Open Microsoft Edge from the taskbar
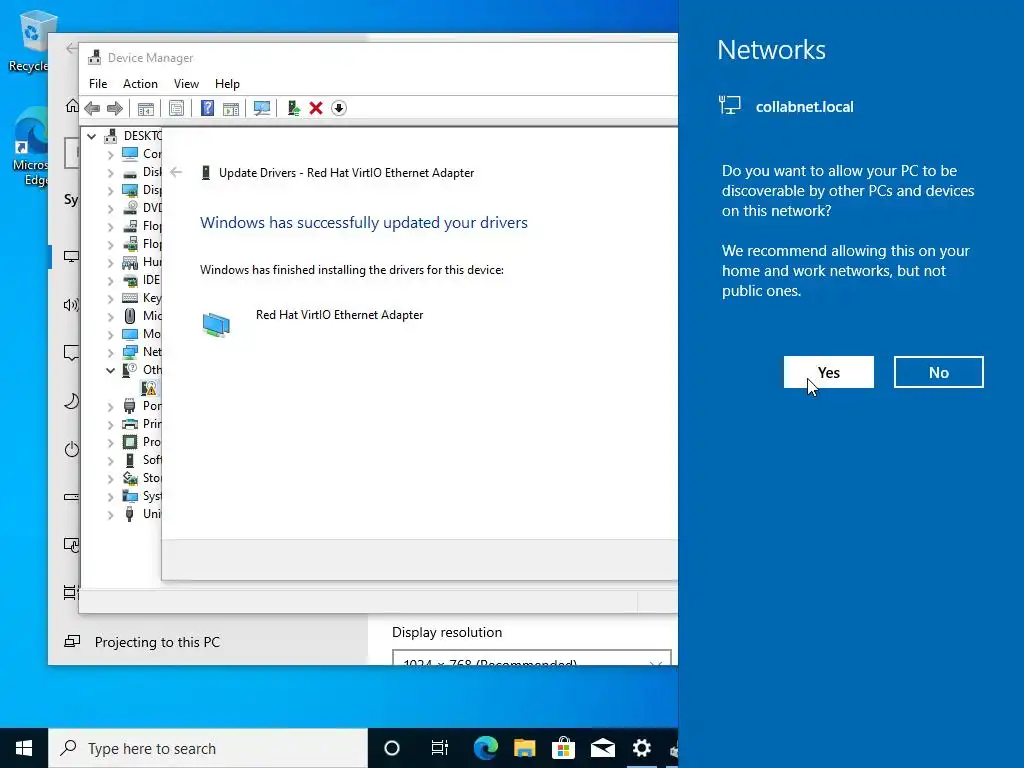This screenshot has height=768, width=1024. pos(485,748)
